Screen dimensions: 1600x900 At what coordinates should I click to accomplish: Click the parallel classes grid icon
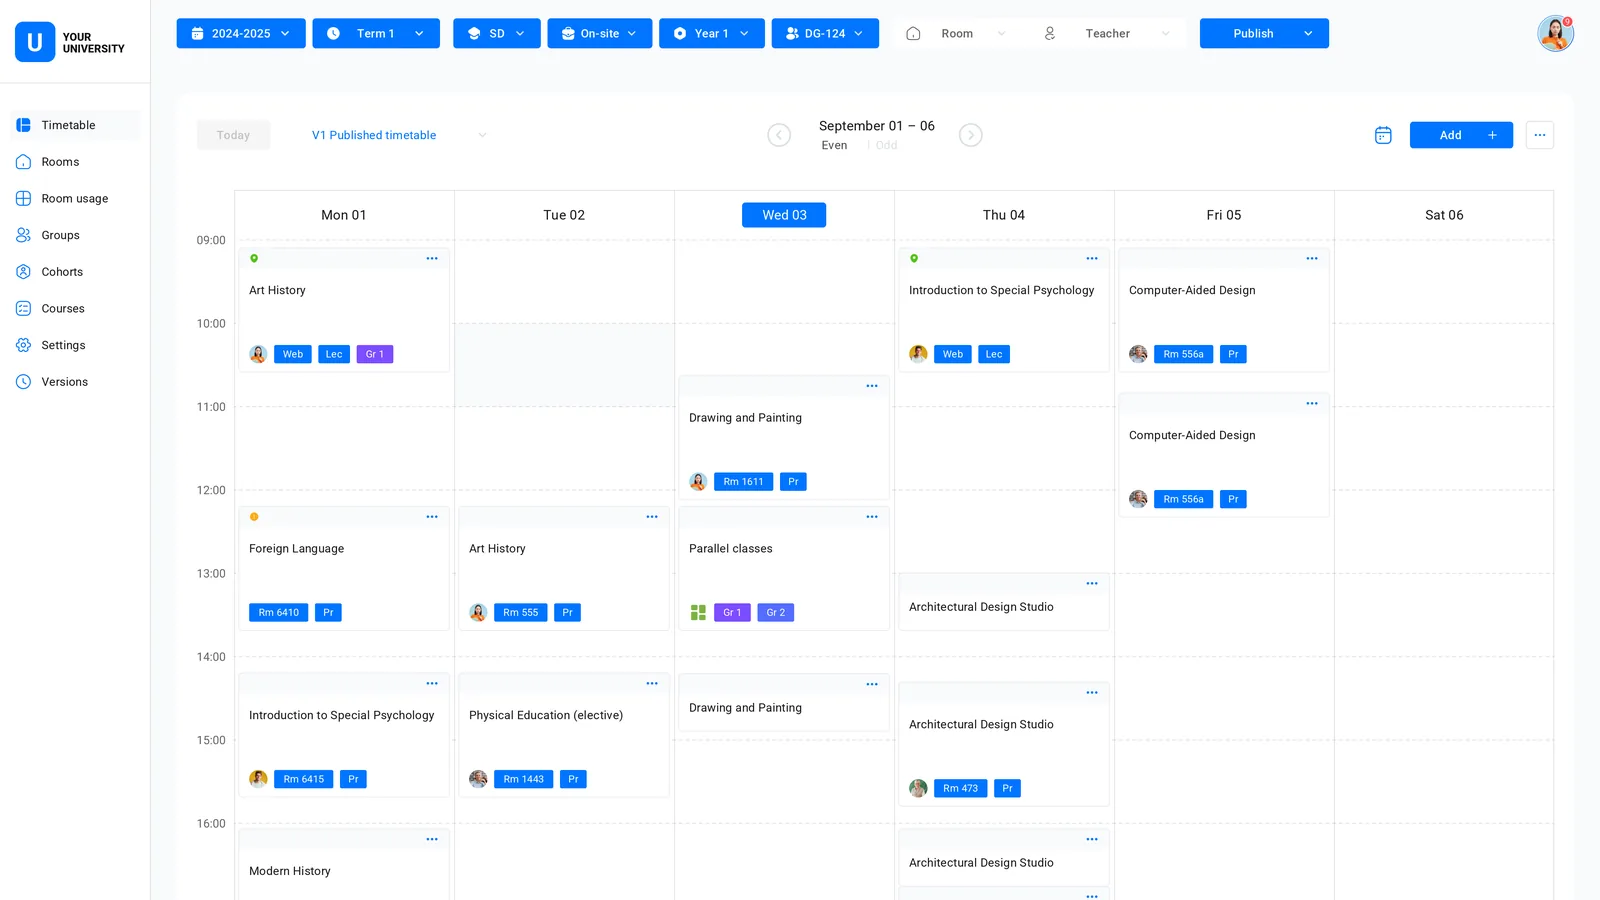coord(698,612)
